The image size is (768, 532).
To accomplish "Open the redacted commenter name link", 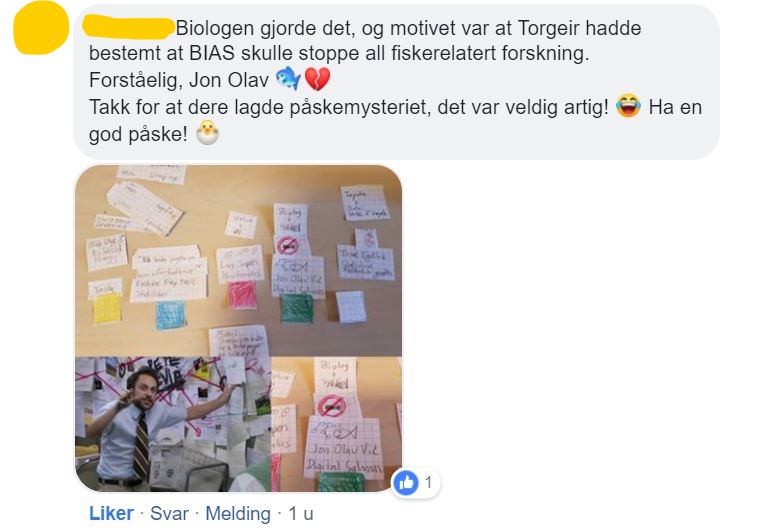I will [x=128, y=27].
